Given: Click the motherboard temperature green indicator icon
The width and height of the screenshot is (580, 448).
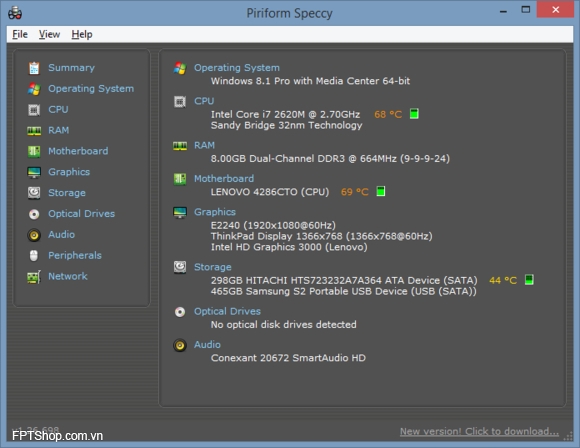Looking at the screenshot, I should click(x=381, y=192).
